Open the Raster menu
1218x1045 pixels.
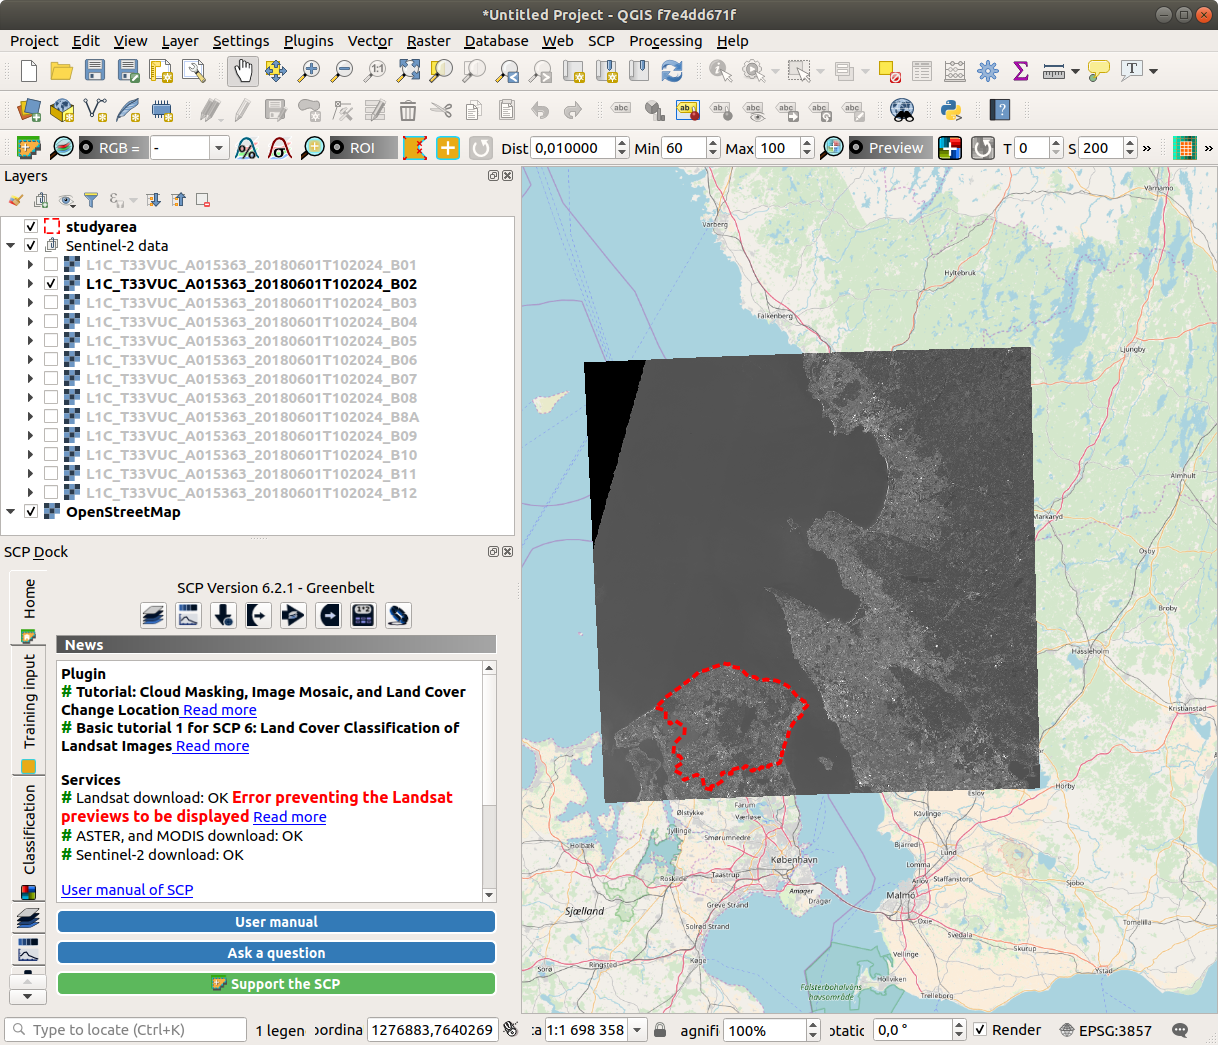428,41
